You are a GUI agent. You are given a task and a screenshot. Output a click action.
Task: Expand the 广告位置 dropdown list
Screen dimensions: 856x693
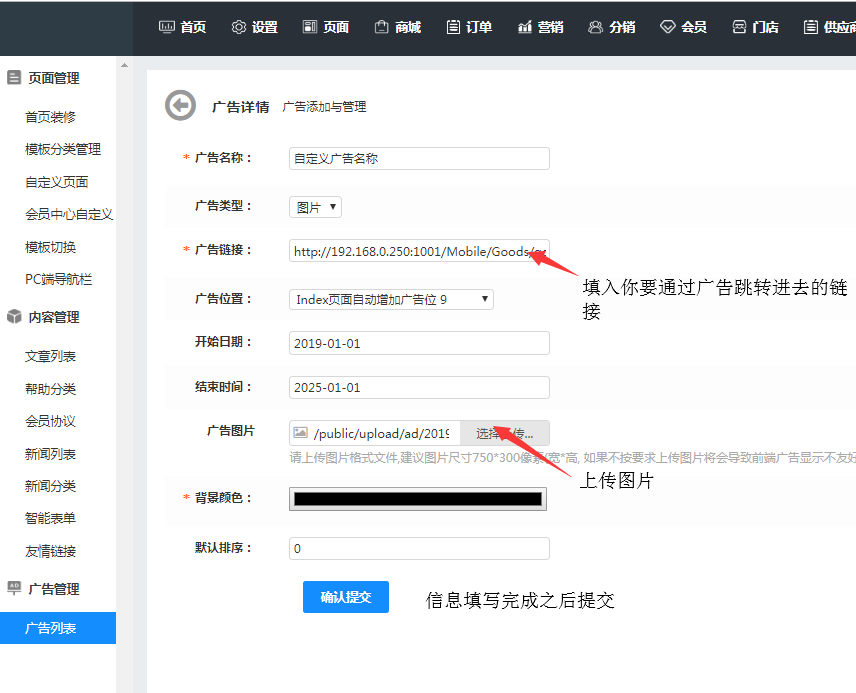(x=391, y=299)
